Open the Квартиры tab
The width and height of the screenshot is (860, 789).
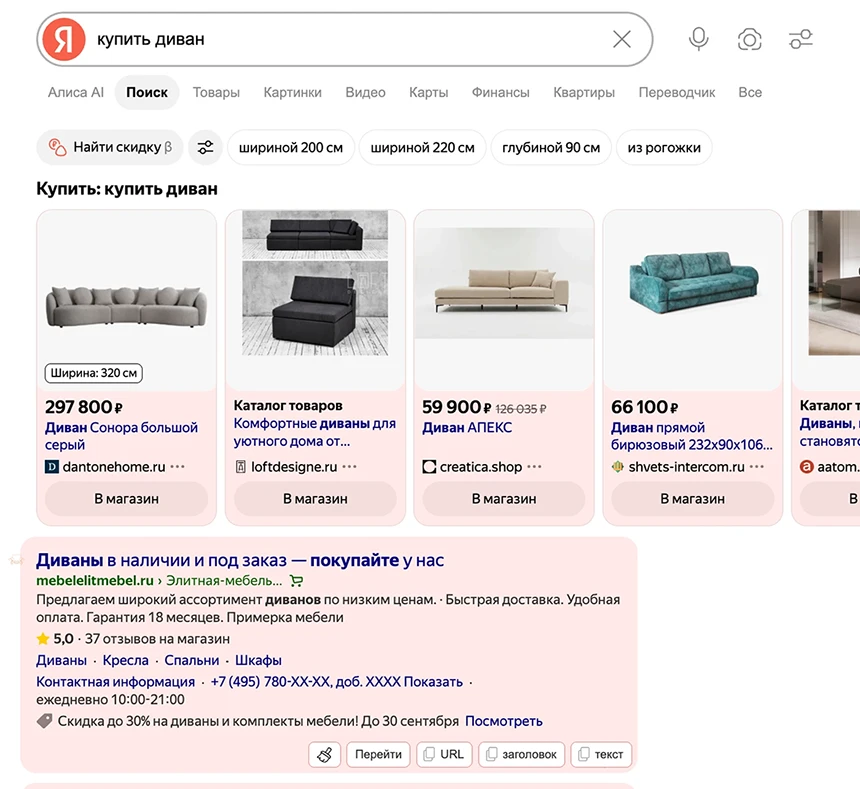click(x=584, y=92)
